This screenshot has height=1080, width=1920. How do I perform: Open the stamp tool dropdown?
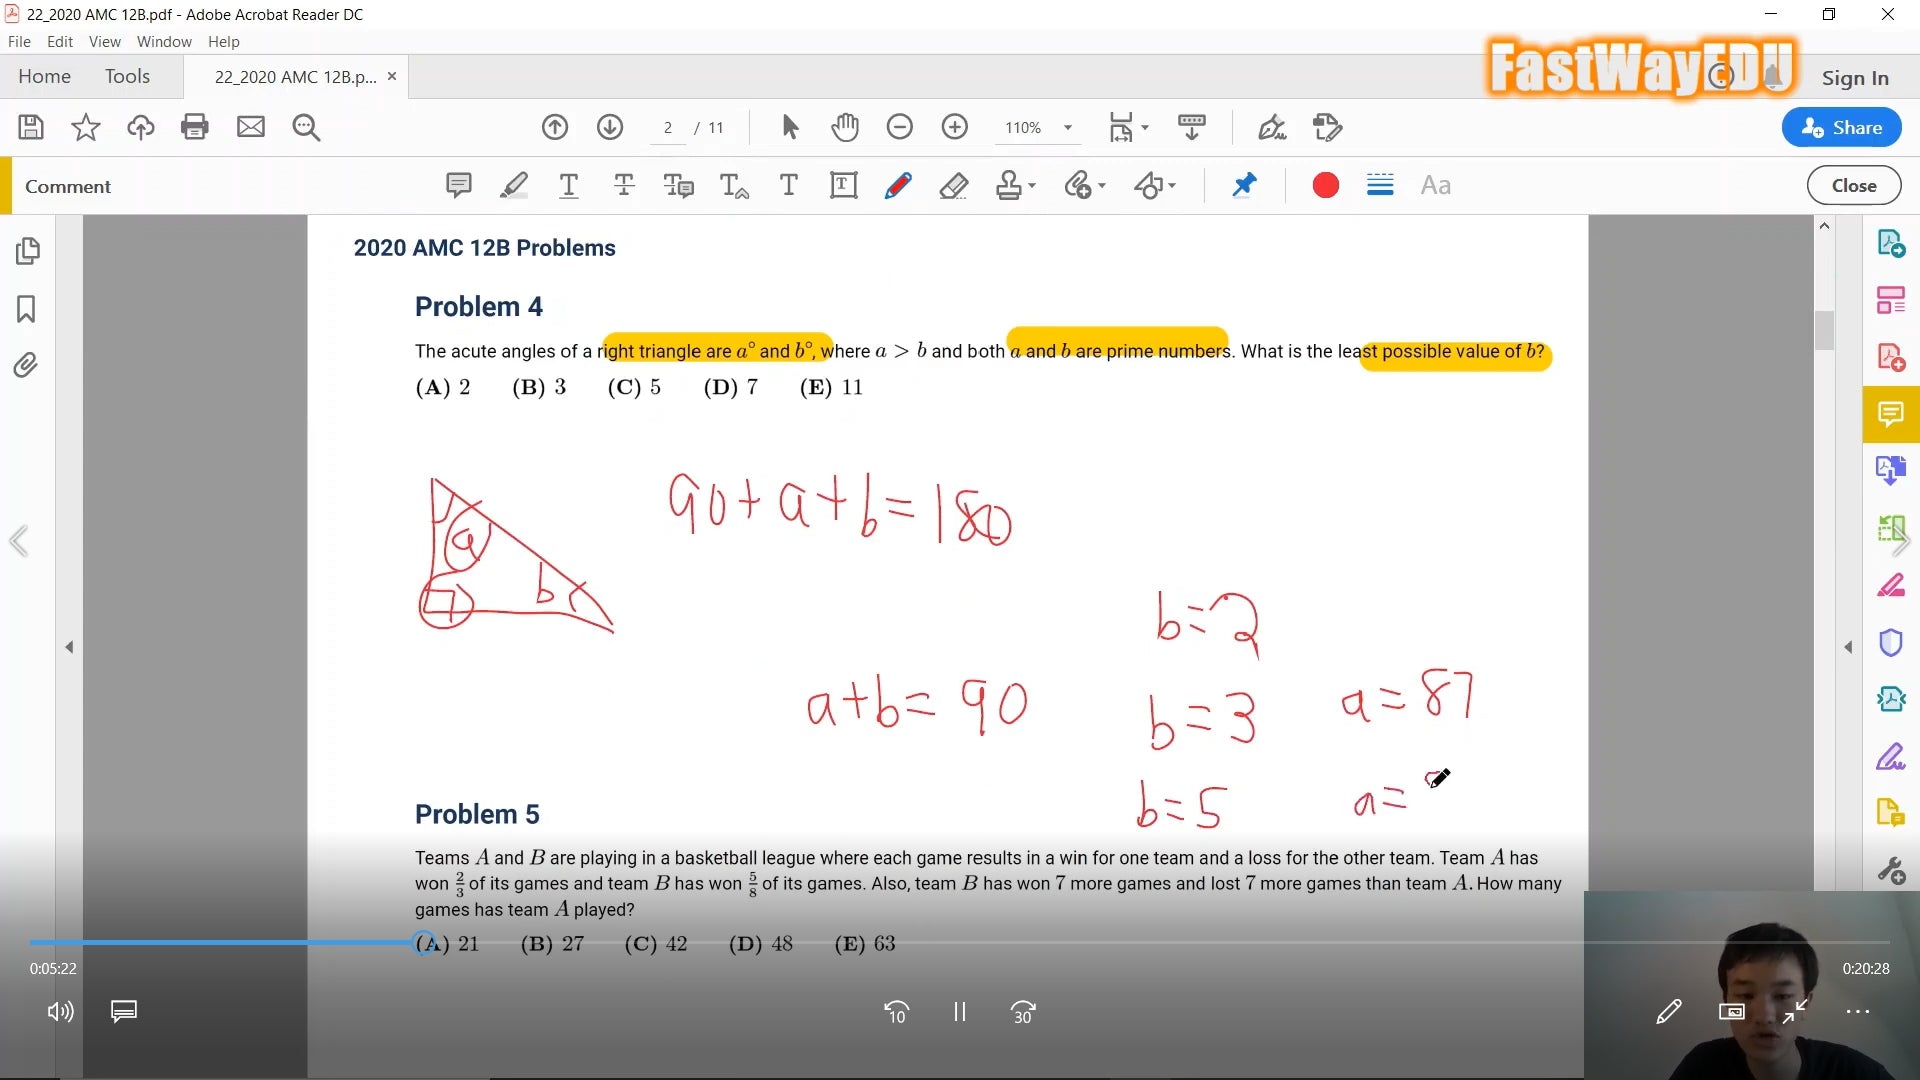(1016, 185)
